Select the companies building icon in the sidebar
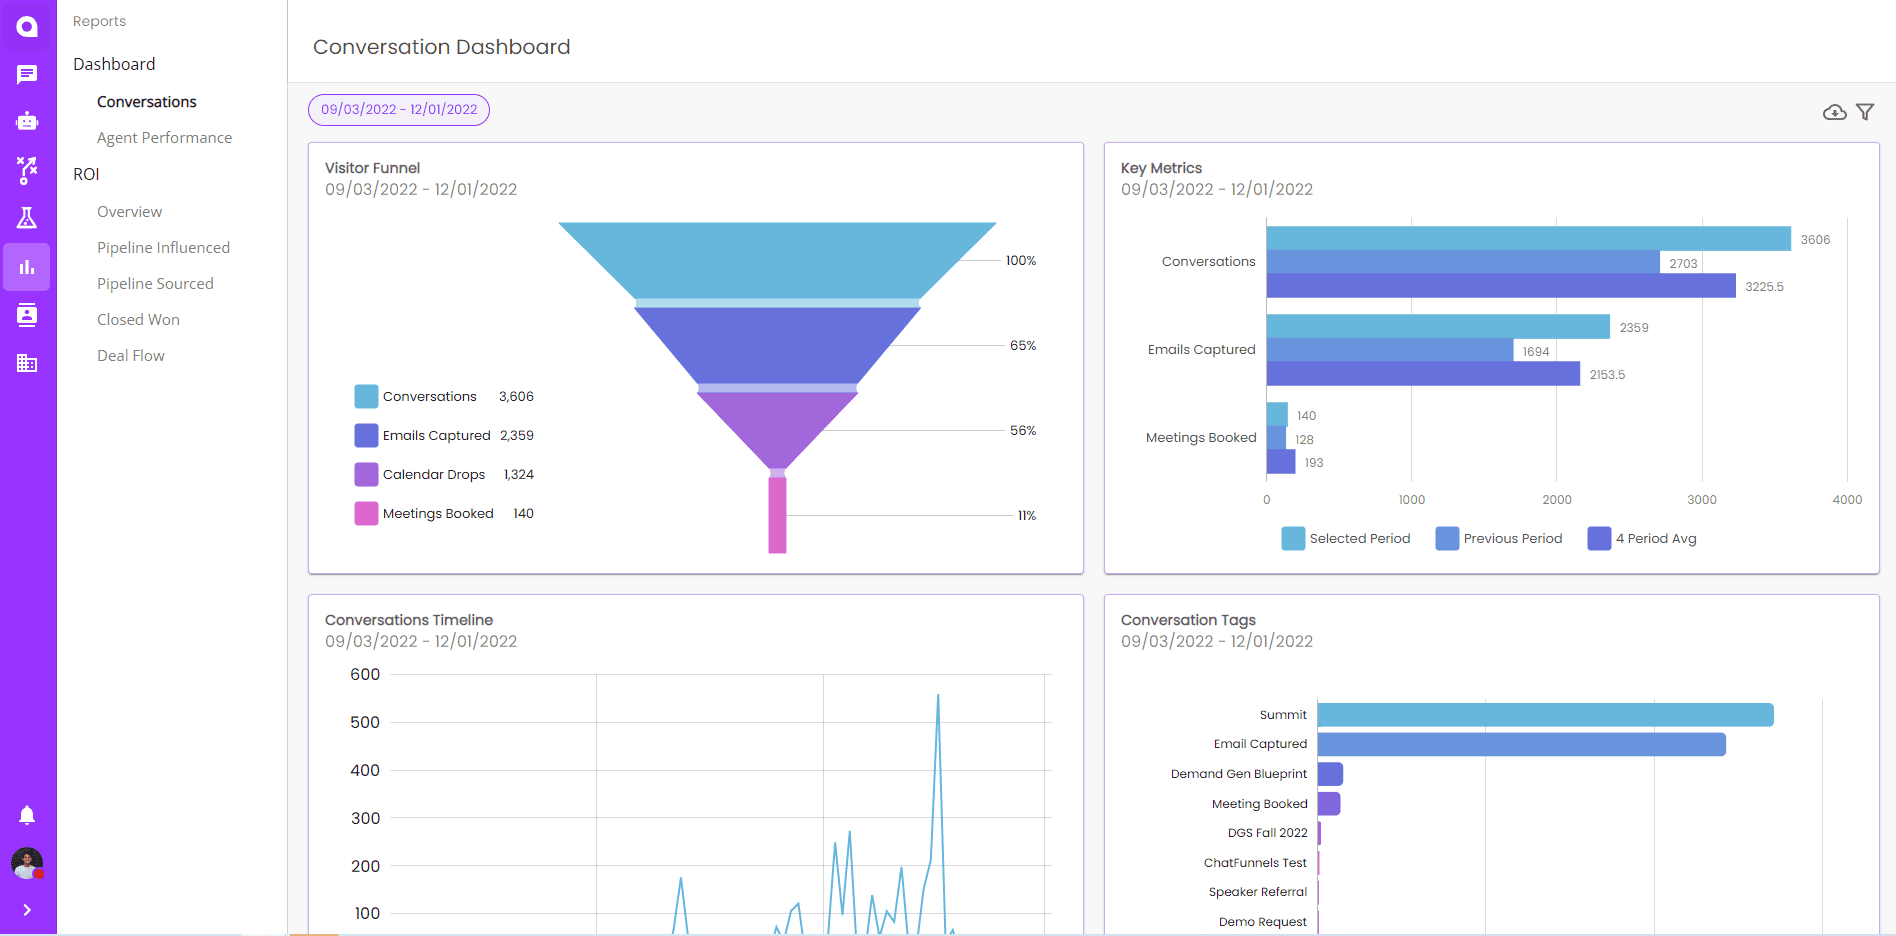The height and width of the screenshot is (936, 1896). tap(27, 362)
